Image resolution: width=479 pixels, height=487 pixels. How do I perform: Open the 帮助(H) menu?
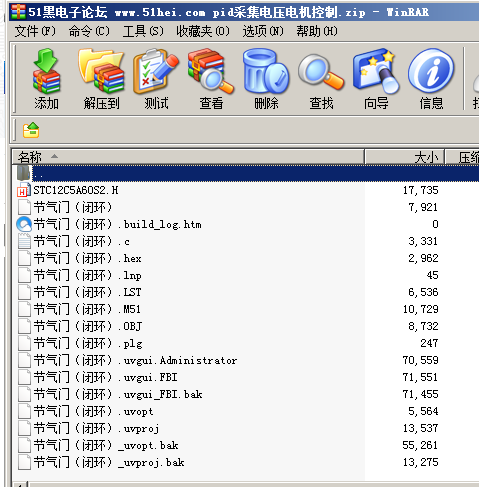[317, 31]
